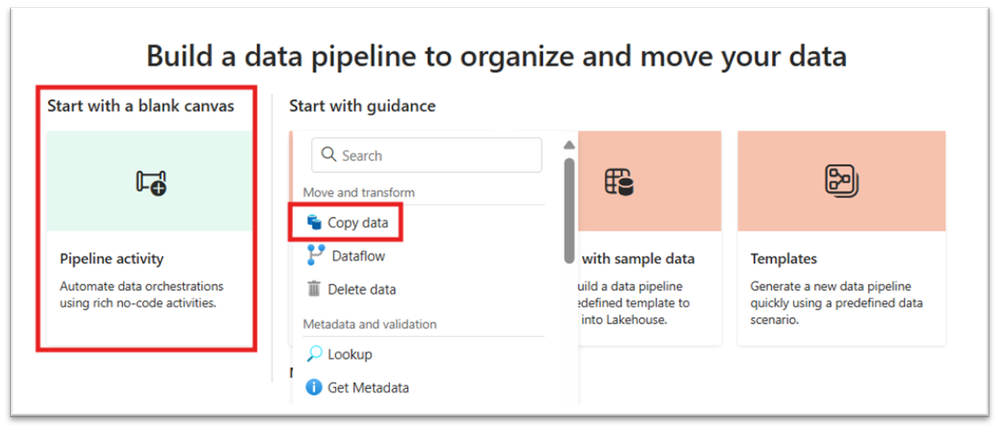Select the Delete data menu entry
This screenshot has height=430, width=999.
pyautogui.click(x=361, y=289)
